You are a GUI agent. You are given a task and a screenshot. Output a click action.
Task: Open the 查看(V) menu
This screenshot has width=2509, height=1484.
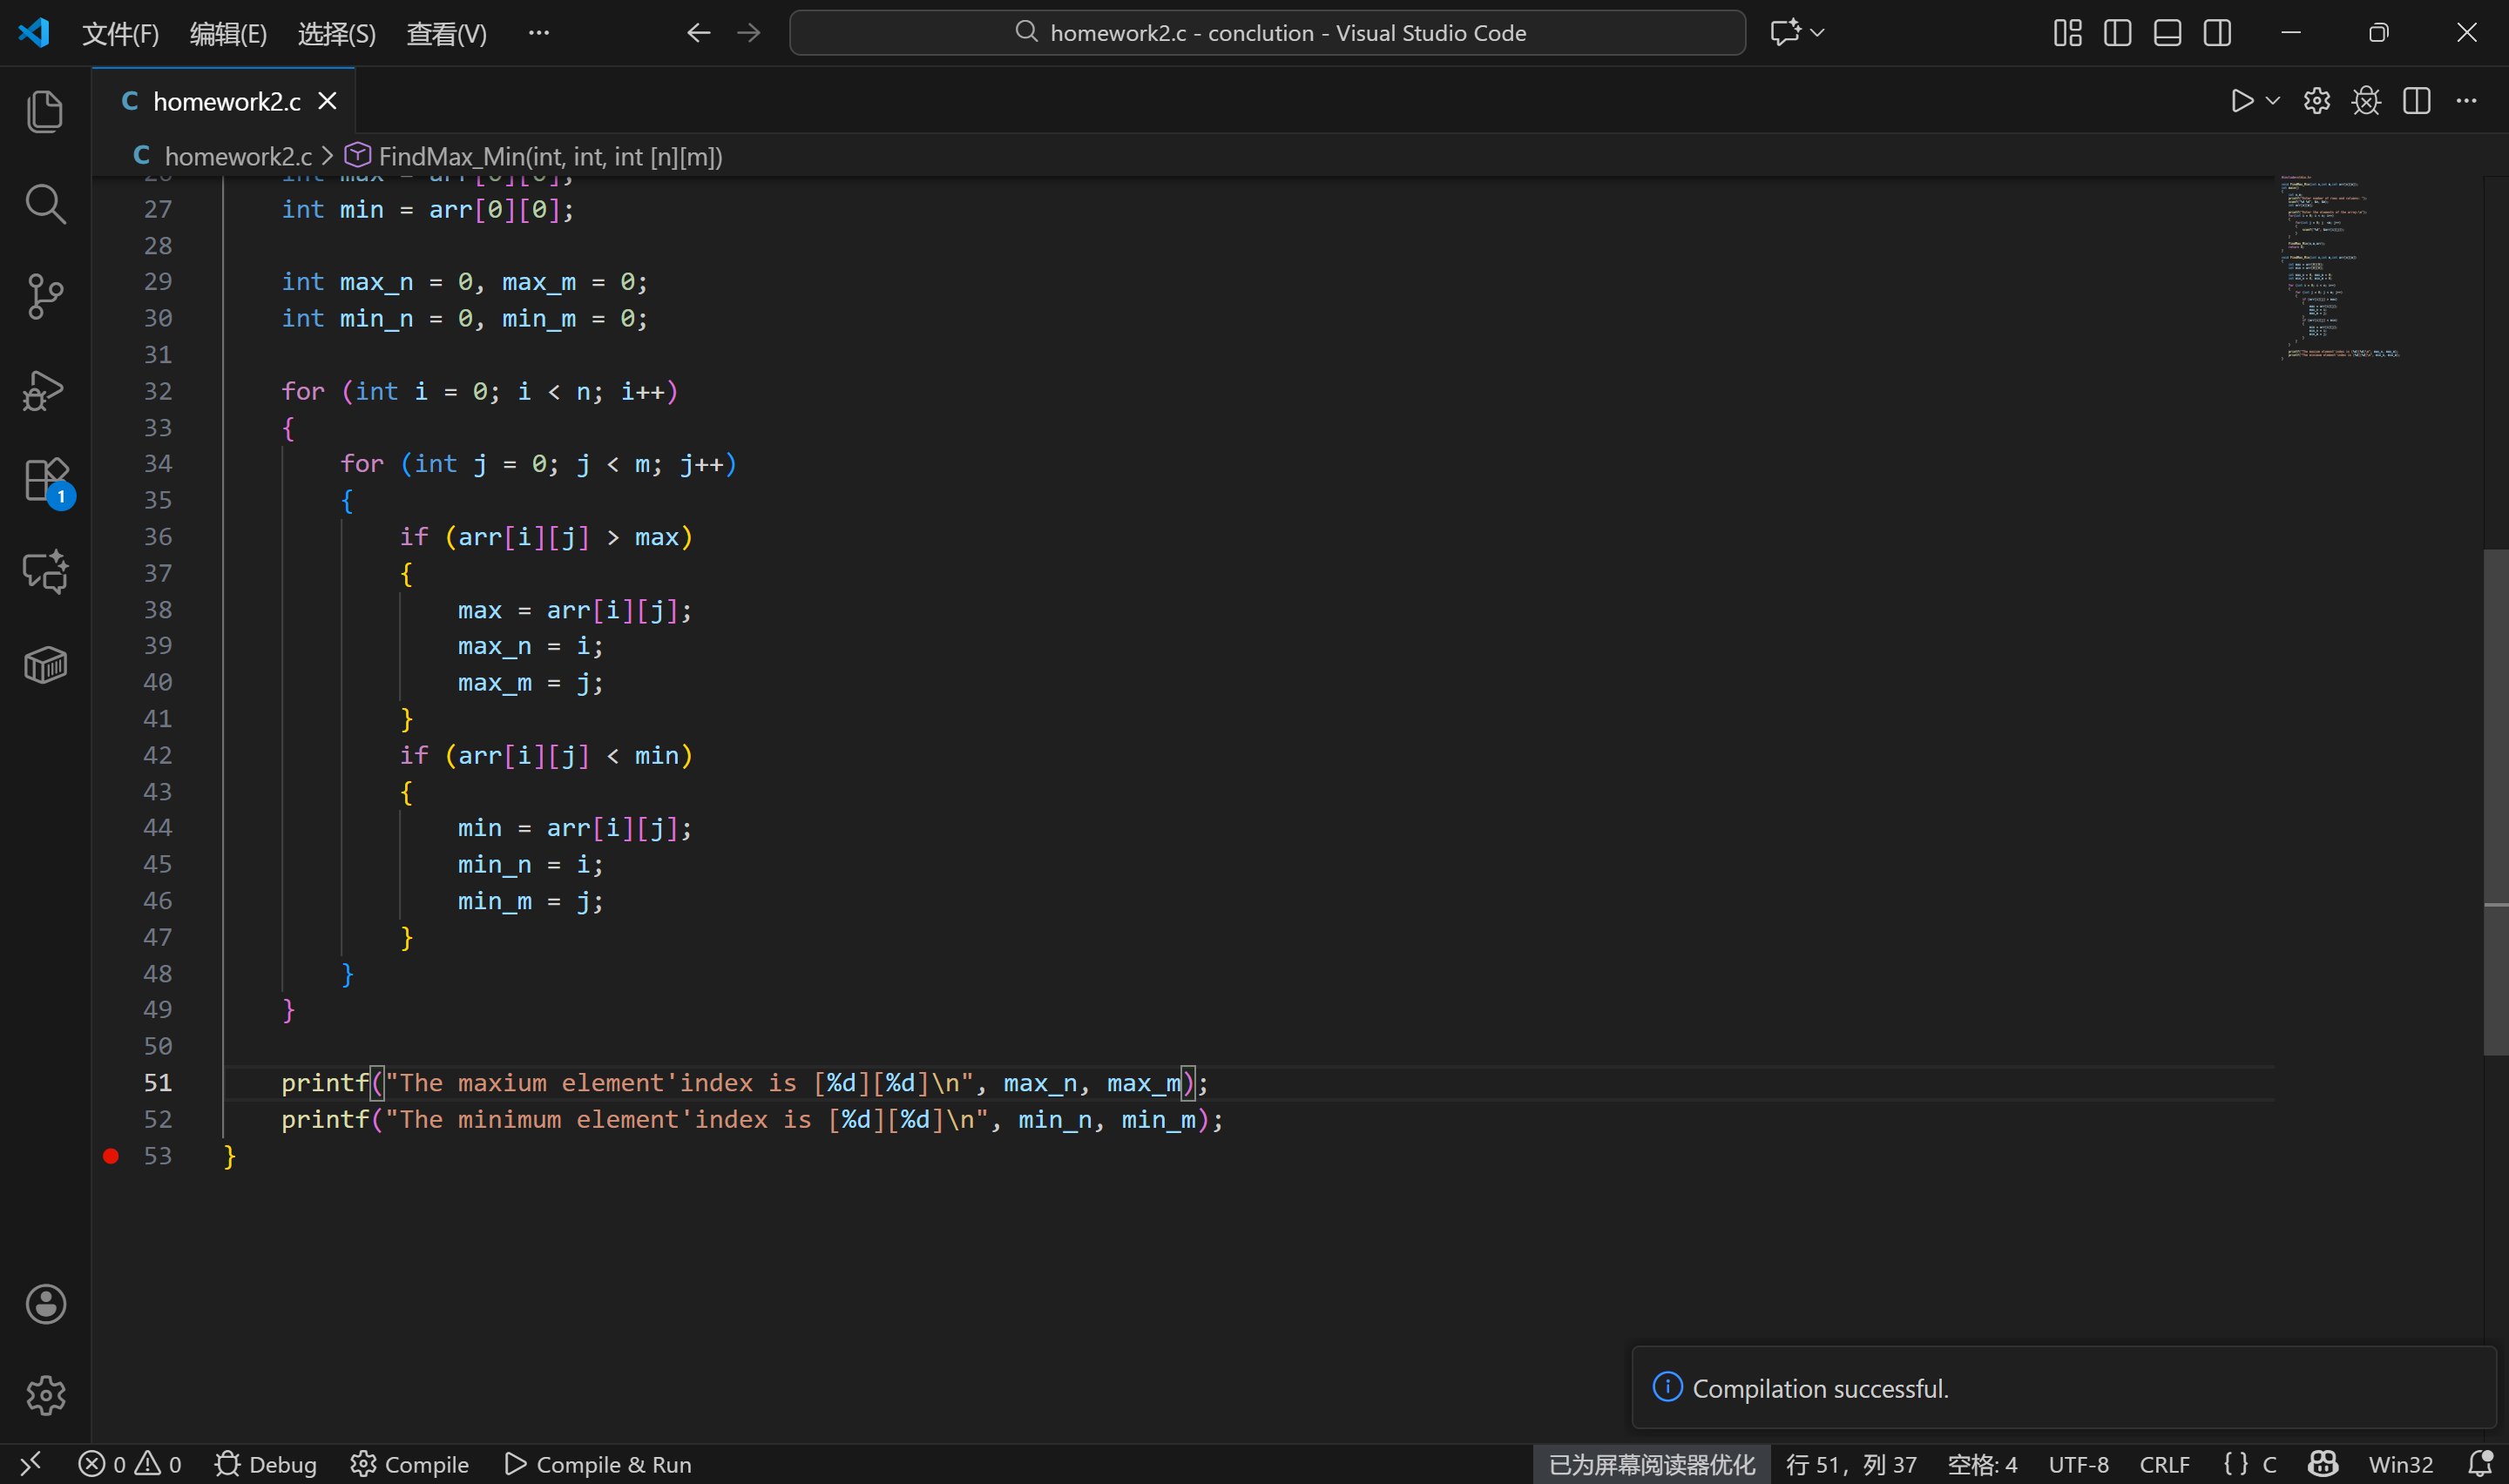[x=446, y=34]
